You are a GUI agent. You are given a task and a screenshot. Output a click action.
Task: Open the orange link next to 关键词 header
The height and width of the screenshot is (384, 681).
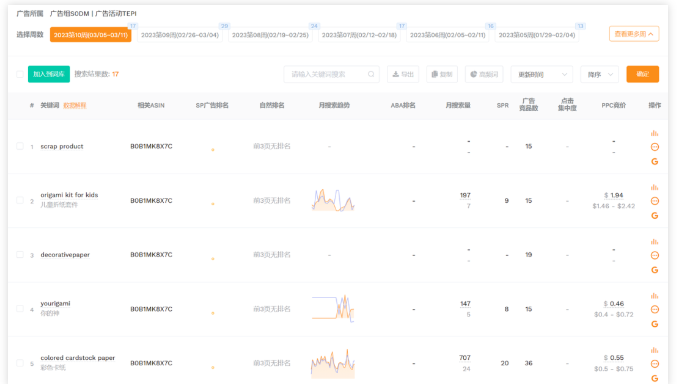[x=75, y=106]
